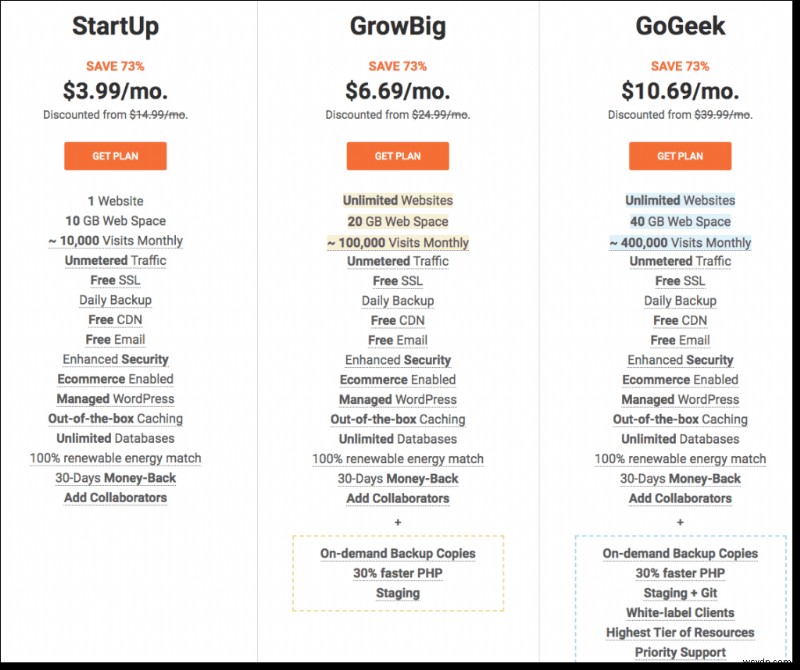Click Ecommerce Enabled in the GrowBig column
Viewport: 800px width, 670px height.
point(398,380)
